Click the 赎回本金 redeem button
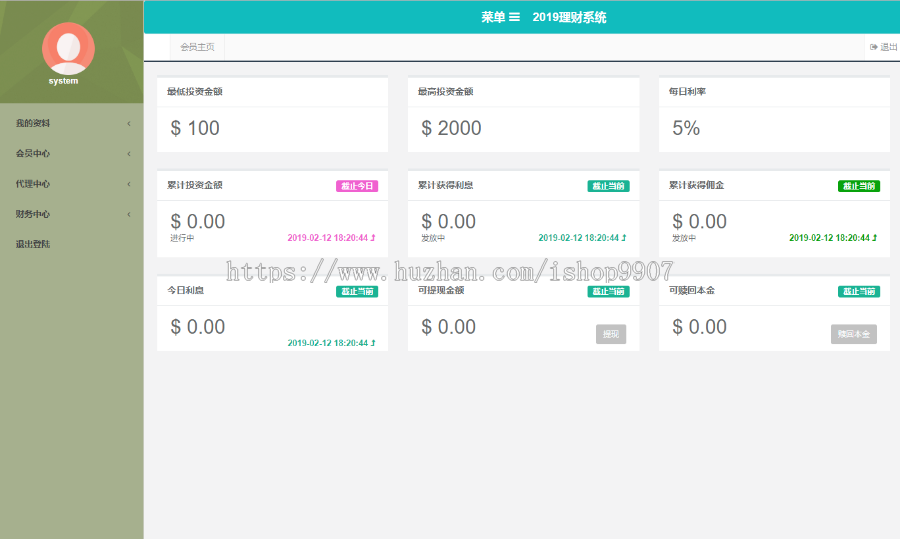Screen dimensions: 900x539 [x=854, y=334]
